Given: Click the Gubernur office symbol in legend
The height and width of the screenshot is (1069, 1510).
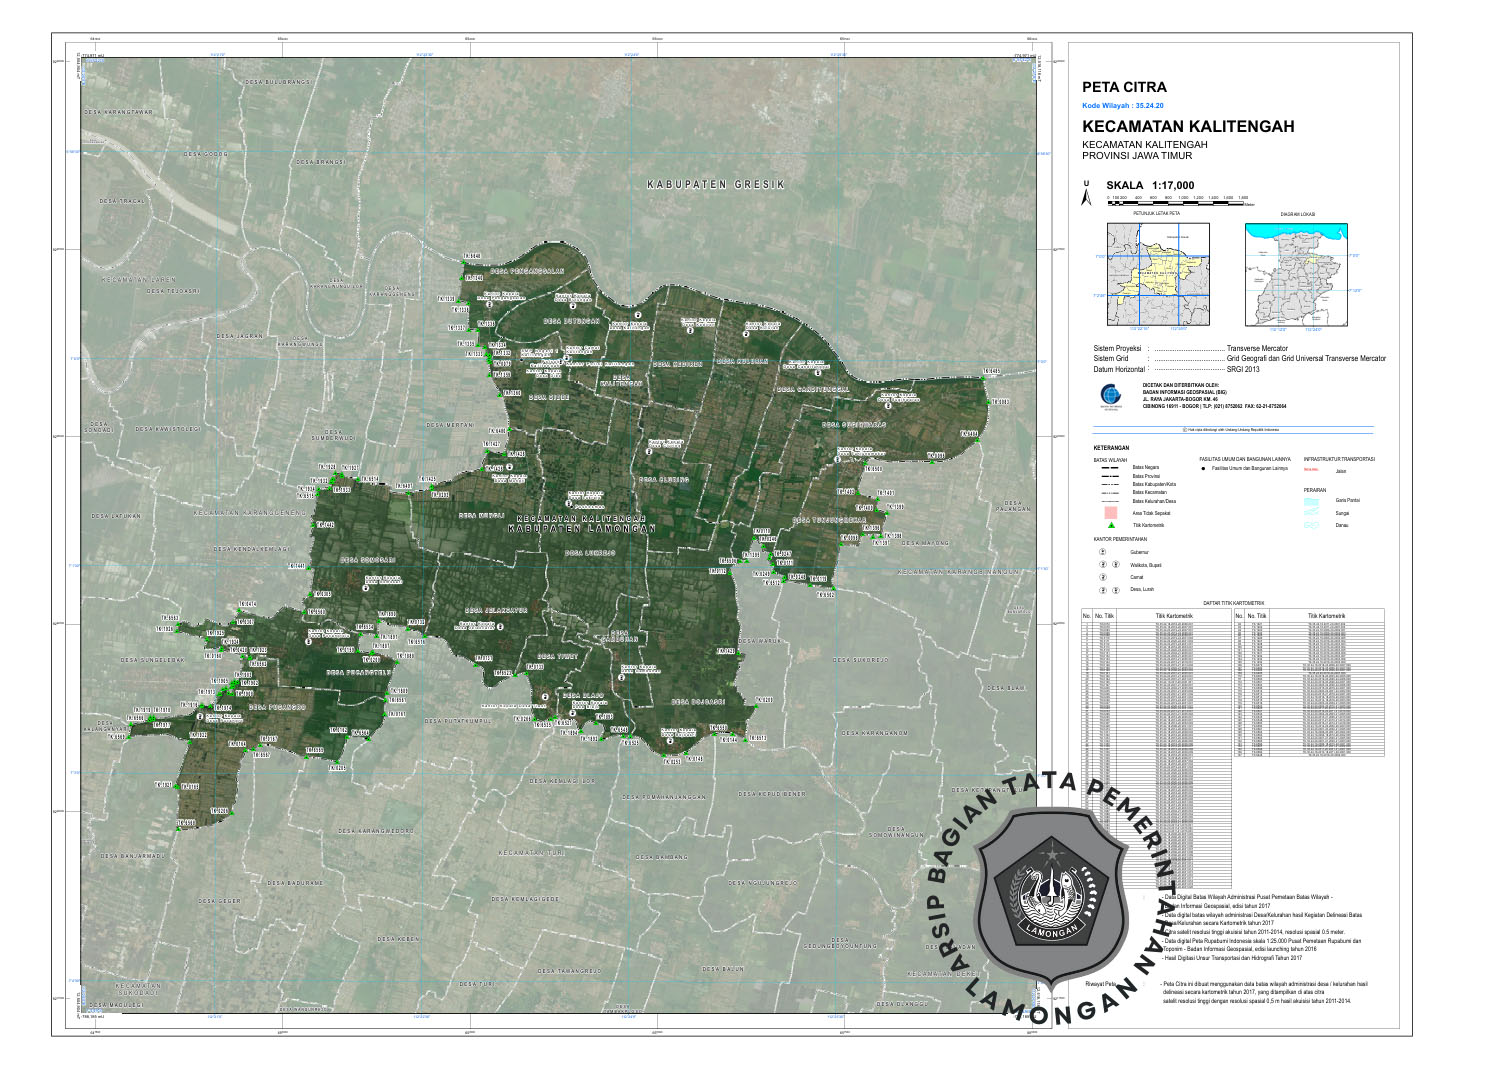Looking at the screenshot, I should [1103, 552].
